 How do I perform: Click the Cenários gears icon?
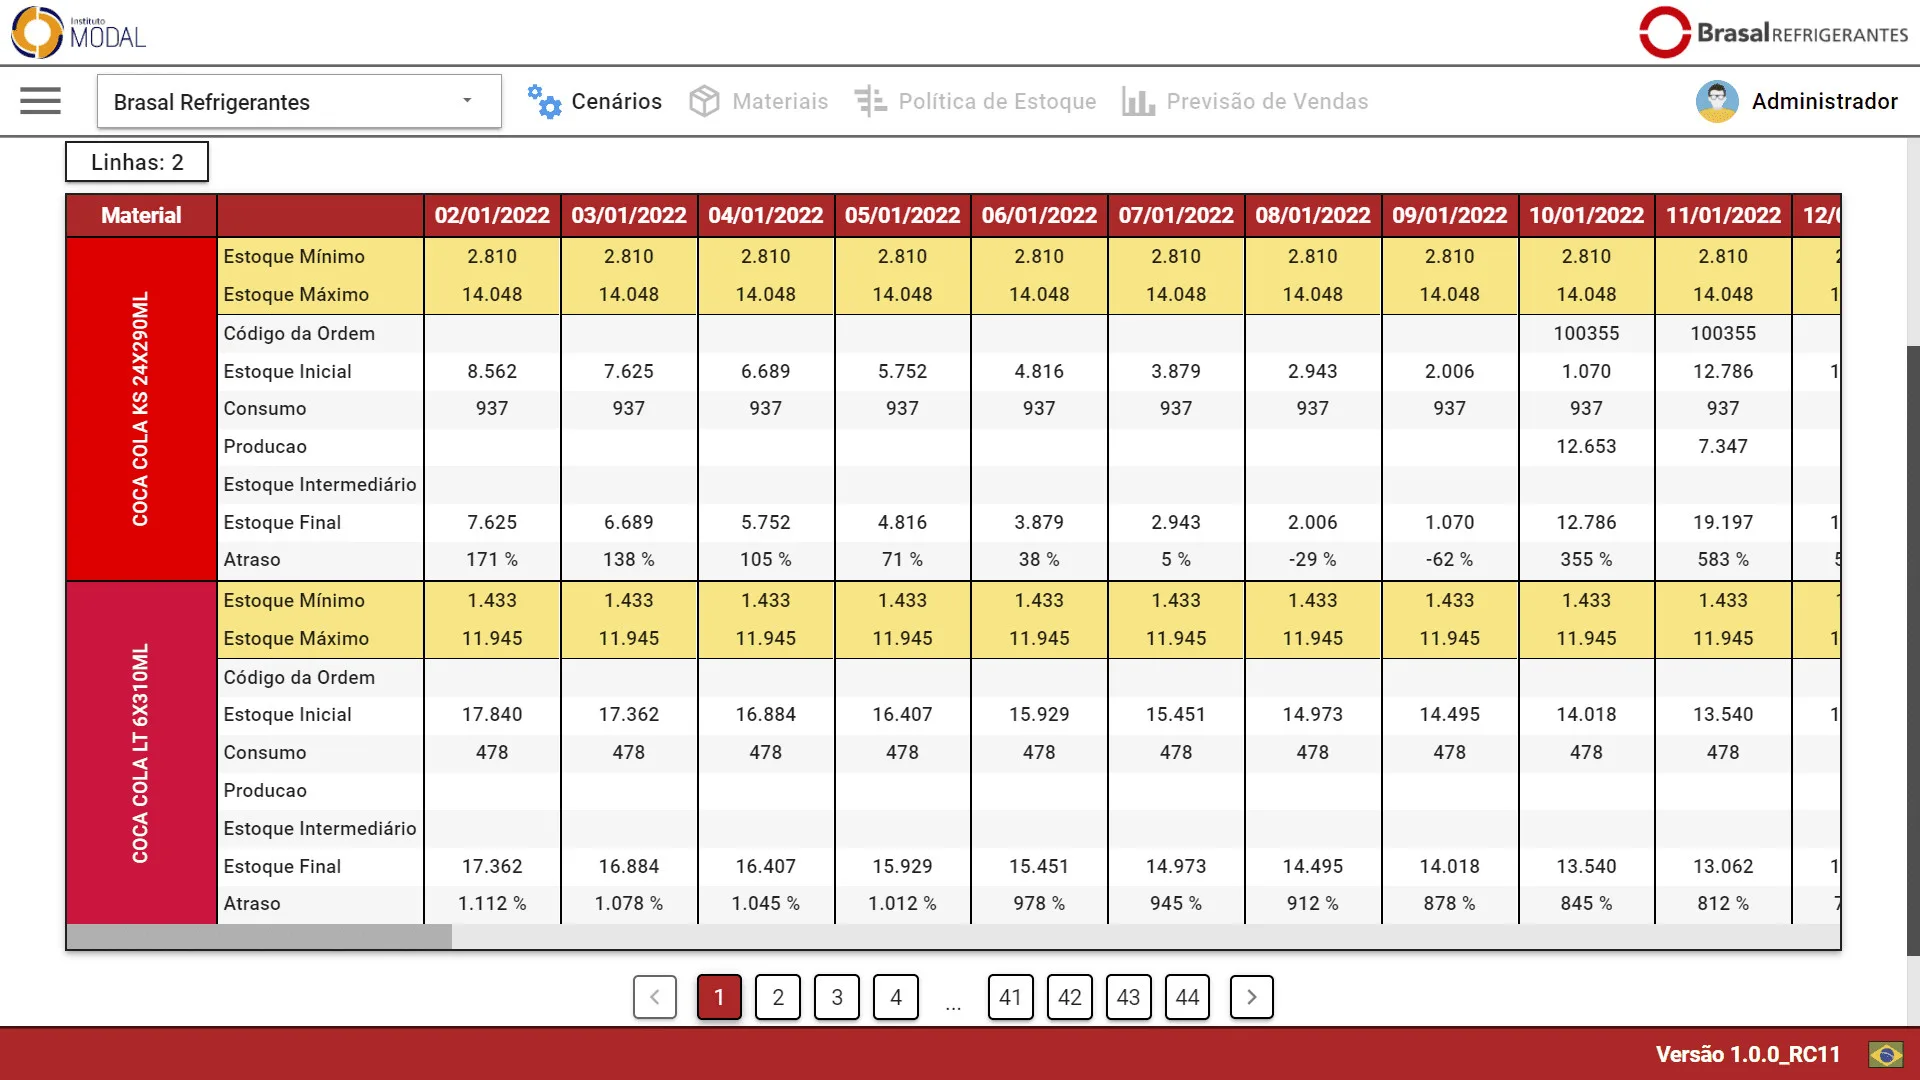544,101
